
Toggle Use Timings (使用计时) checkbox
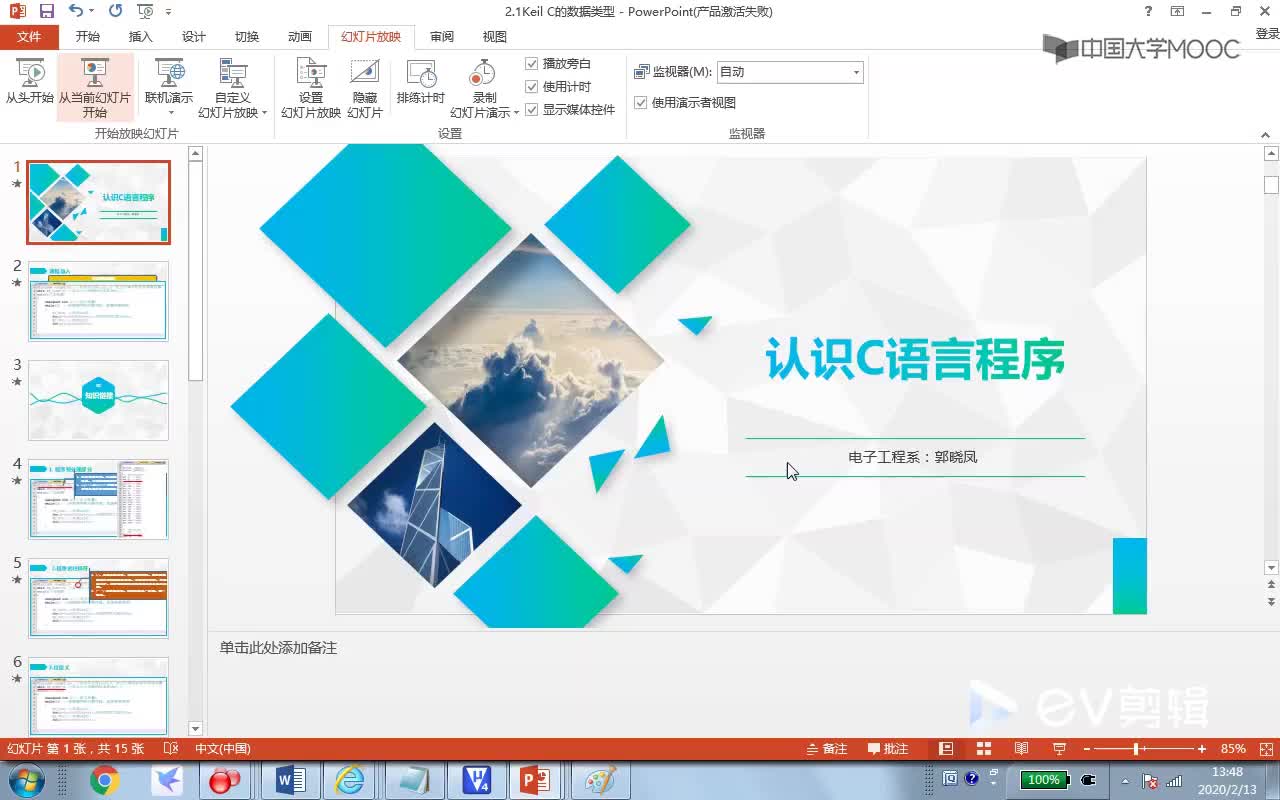point(532,86)
